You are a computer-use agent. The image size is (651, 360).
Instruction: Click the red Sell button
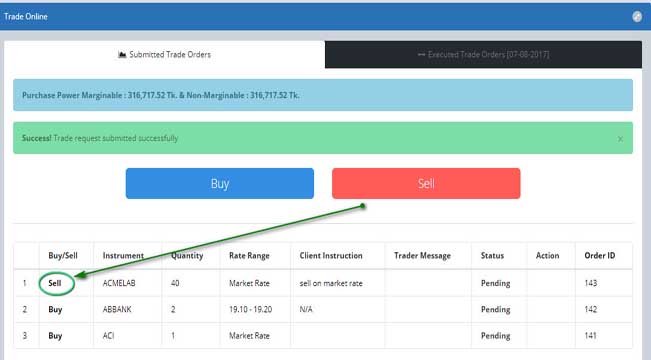click(426, 184)
